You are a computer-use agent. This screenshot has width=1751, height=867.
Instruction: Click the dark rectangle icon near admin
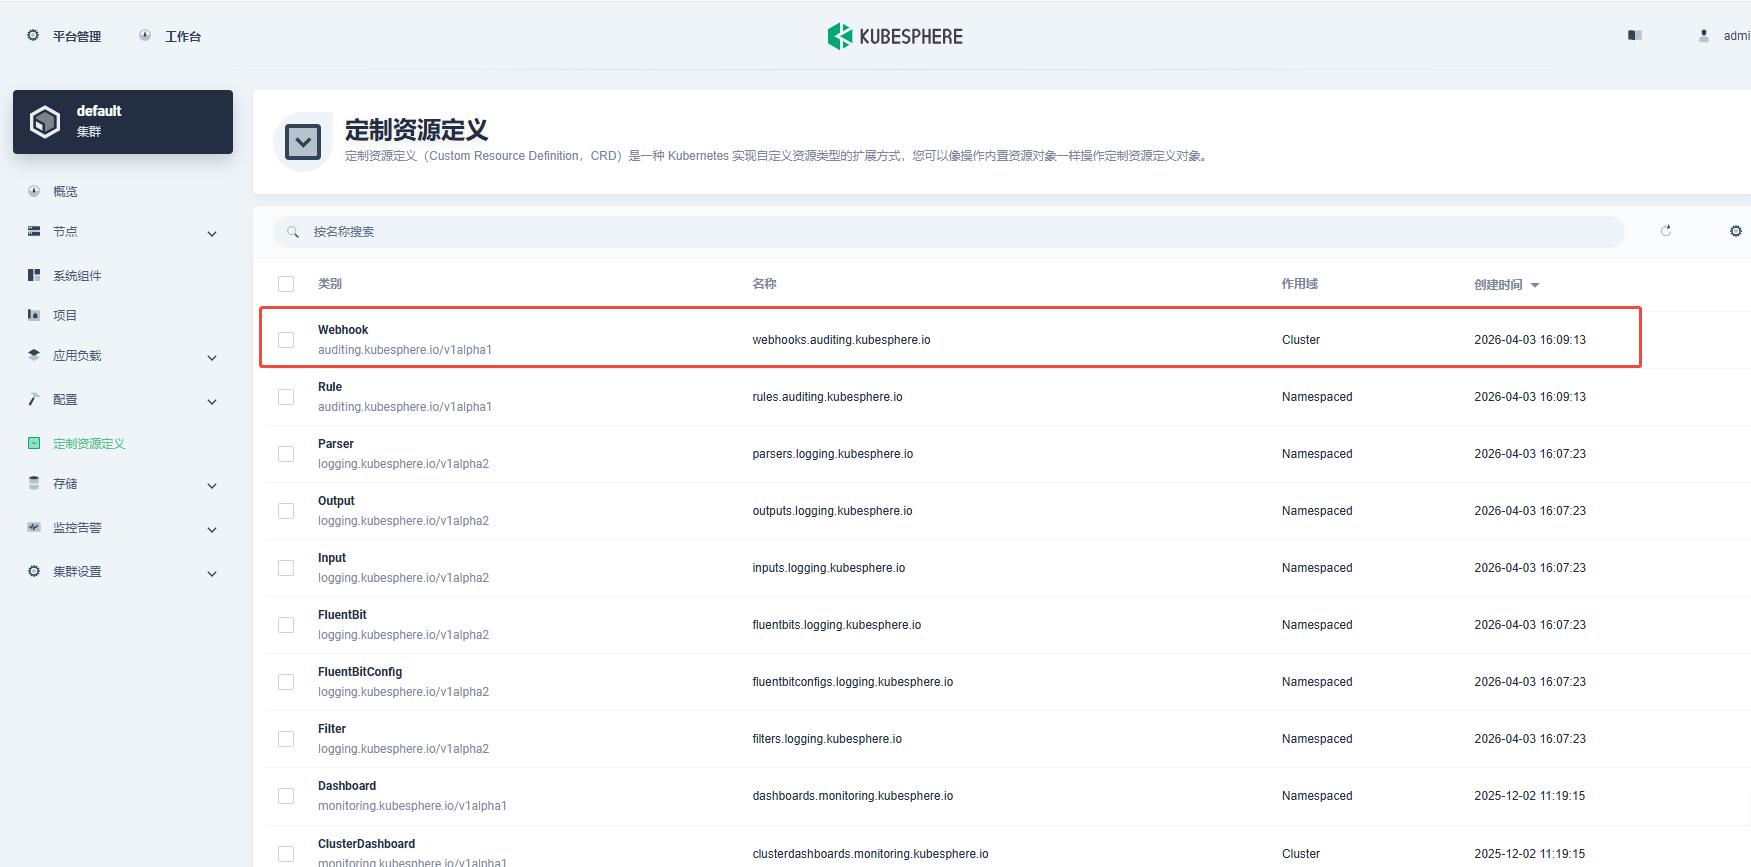point(1635,35)
